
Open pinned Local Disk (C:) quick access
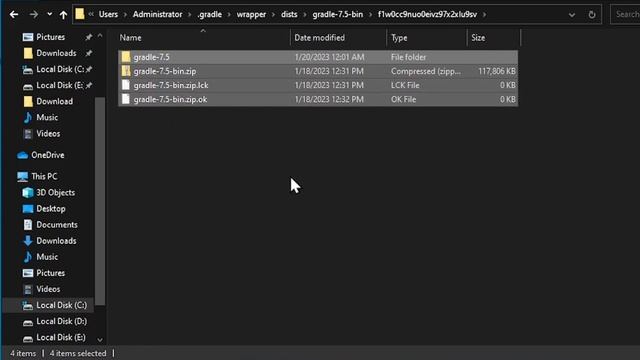pyautogui.click(x=60, y=69)
